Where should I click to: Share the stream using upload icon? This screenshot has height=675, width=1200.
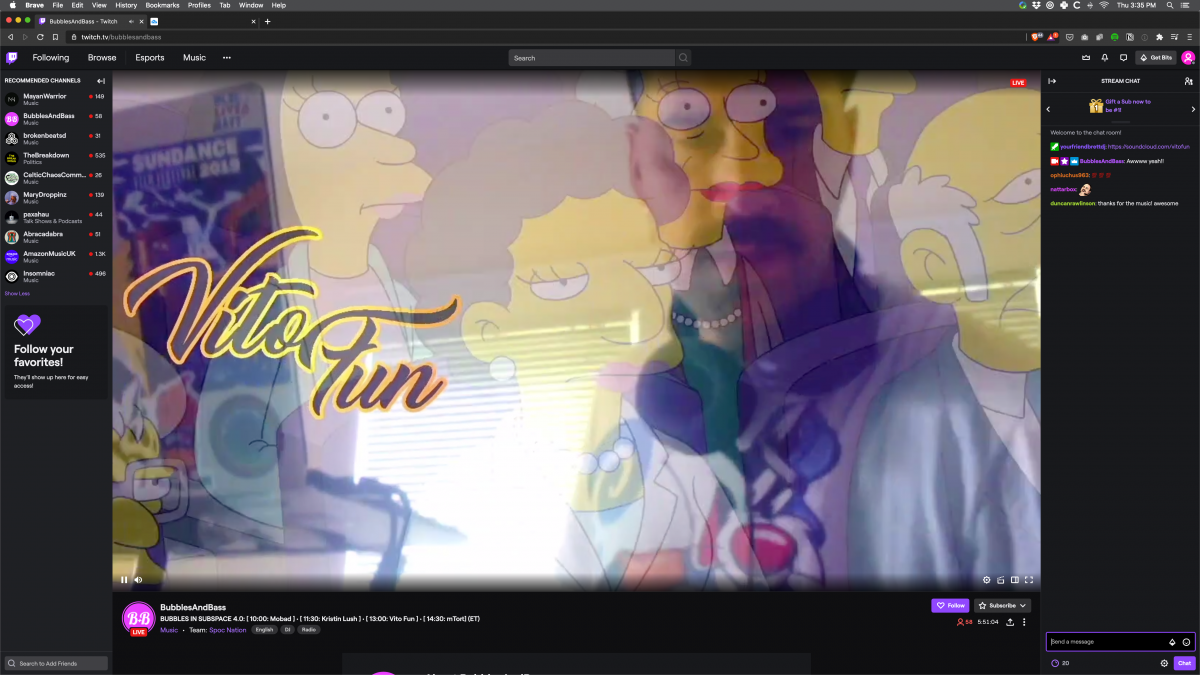pos(1010,622)
